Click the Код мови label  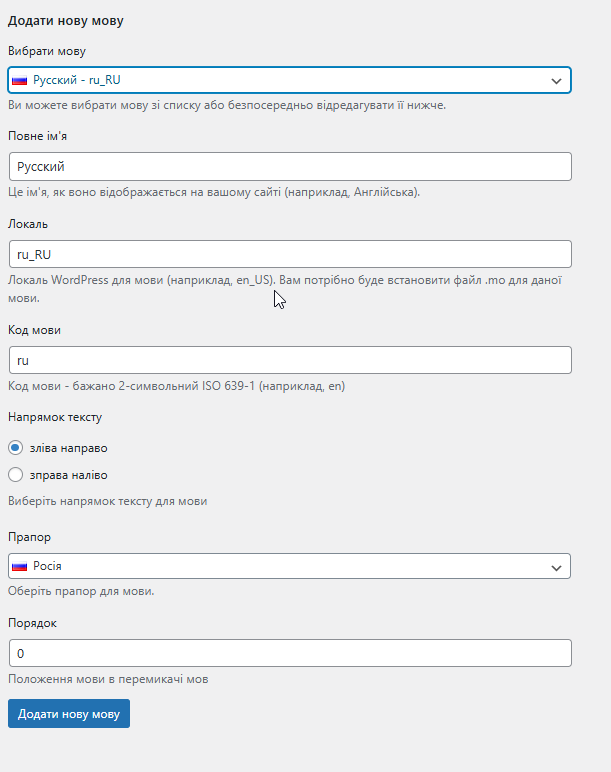click(35, 330)
